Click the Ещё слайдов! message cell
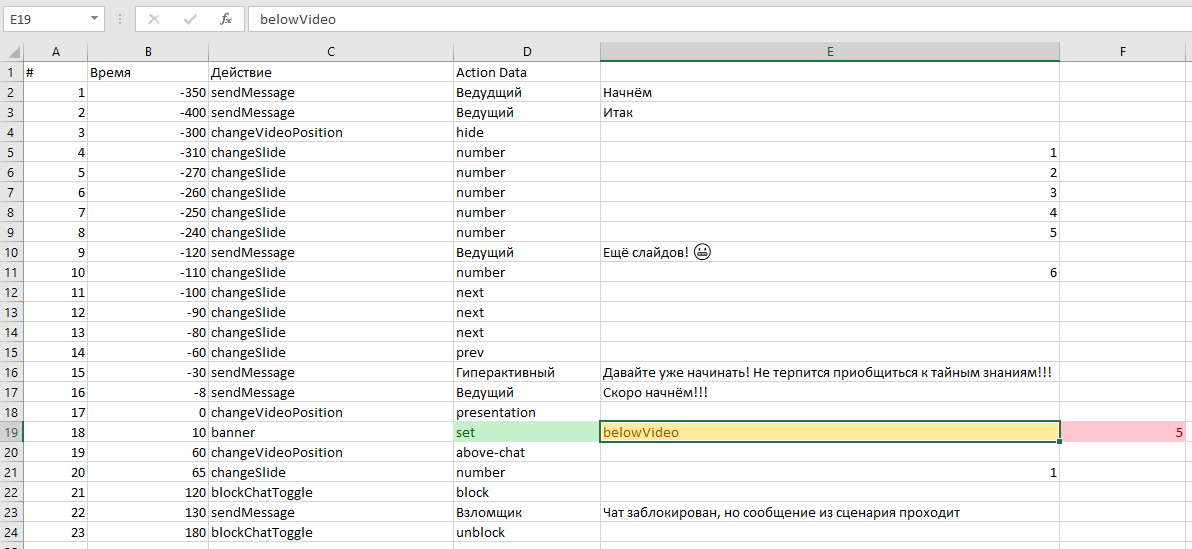The height and width of the screenshot is (549, 1192). point(829,252)
